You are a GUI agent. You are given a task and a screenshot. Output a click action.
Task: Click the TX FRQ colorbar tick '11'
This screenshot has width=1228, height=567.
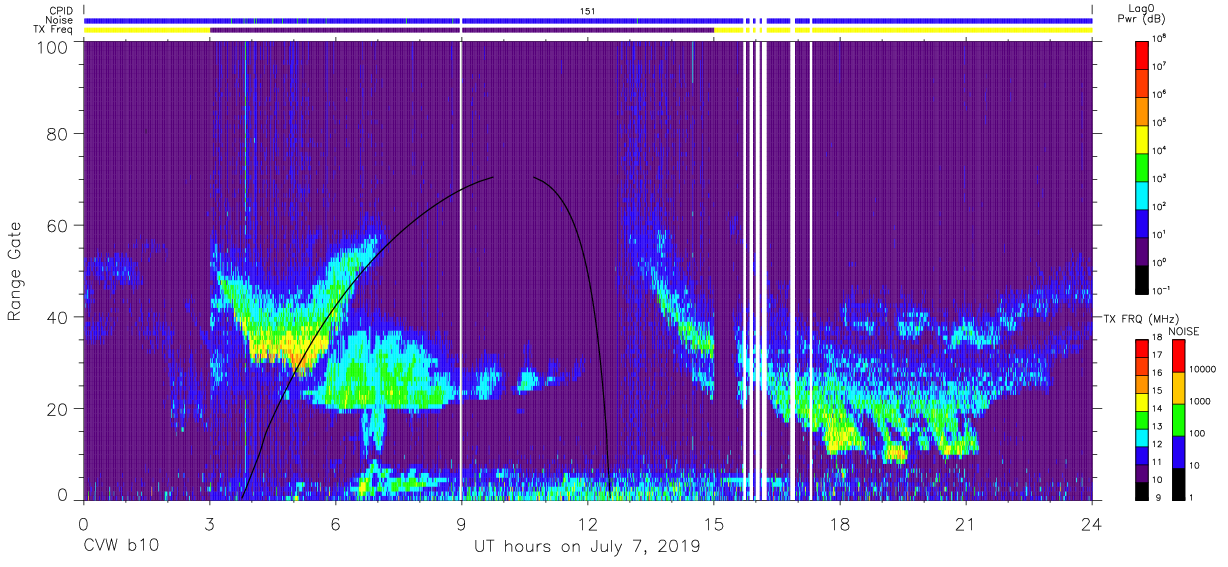[1159, 462]
